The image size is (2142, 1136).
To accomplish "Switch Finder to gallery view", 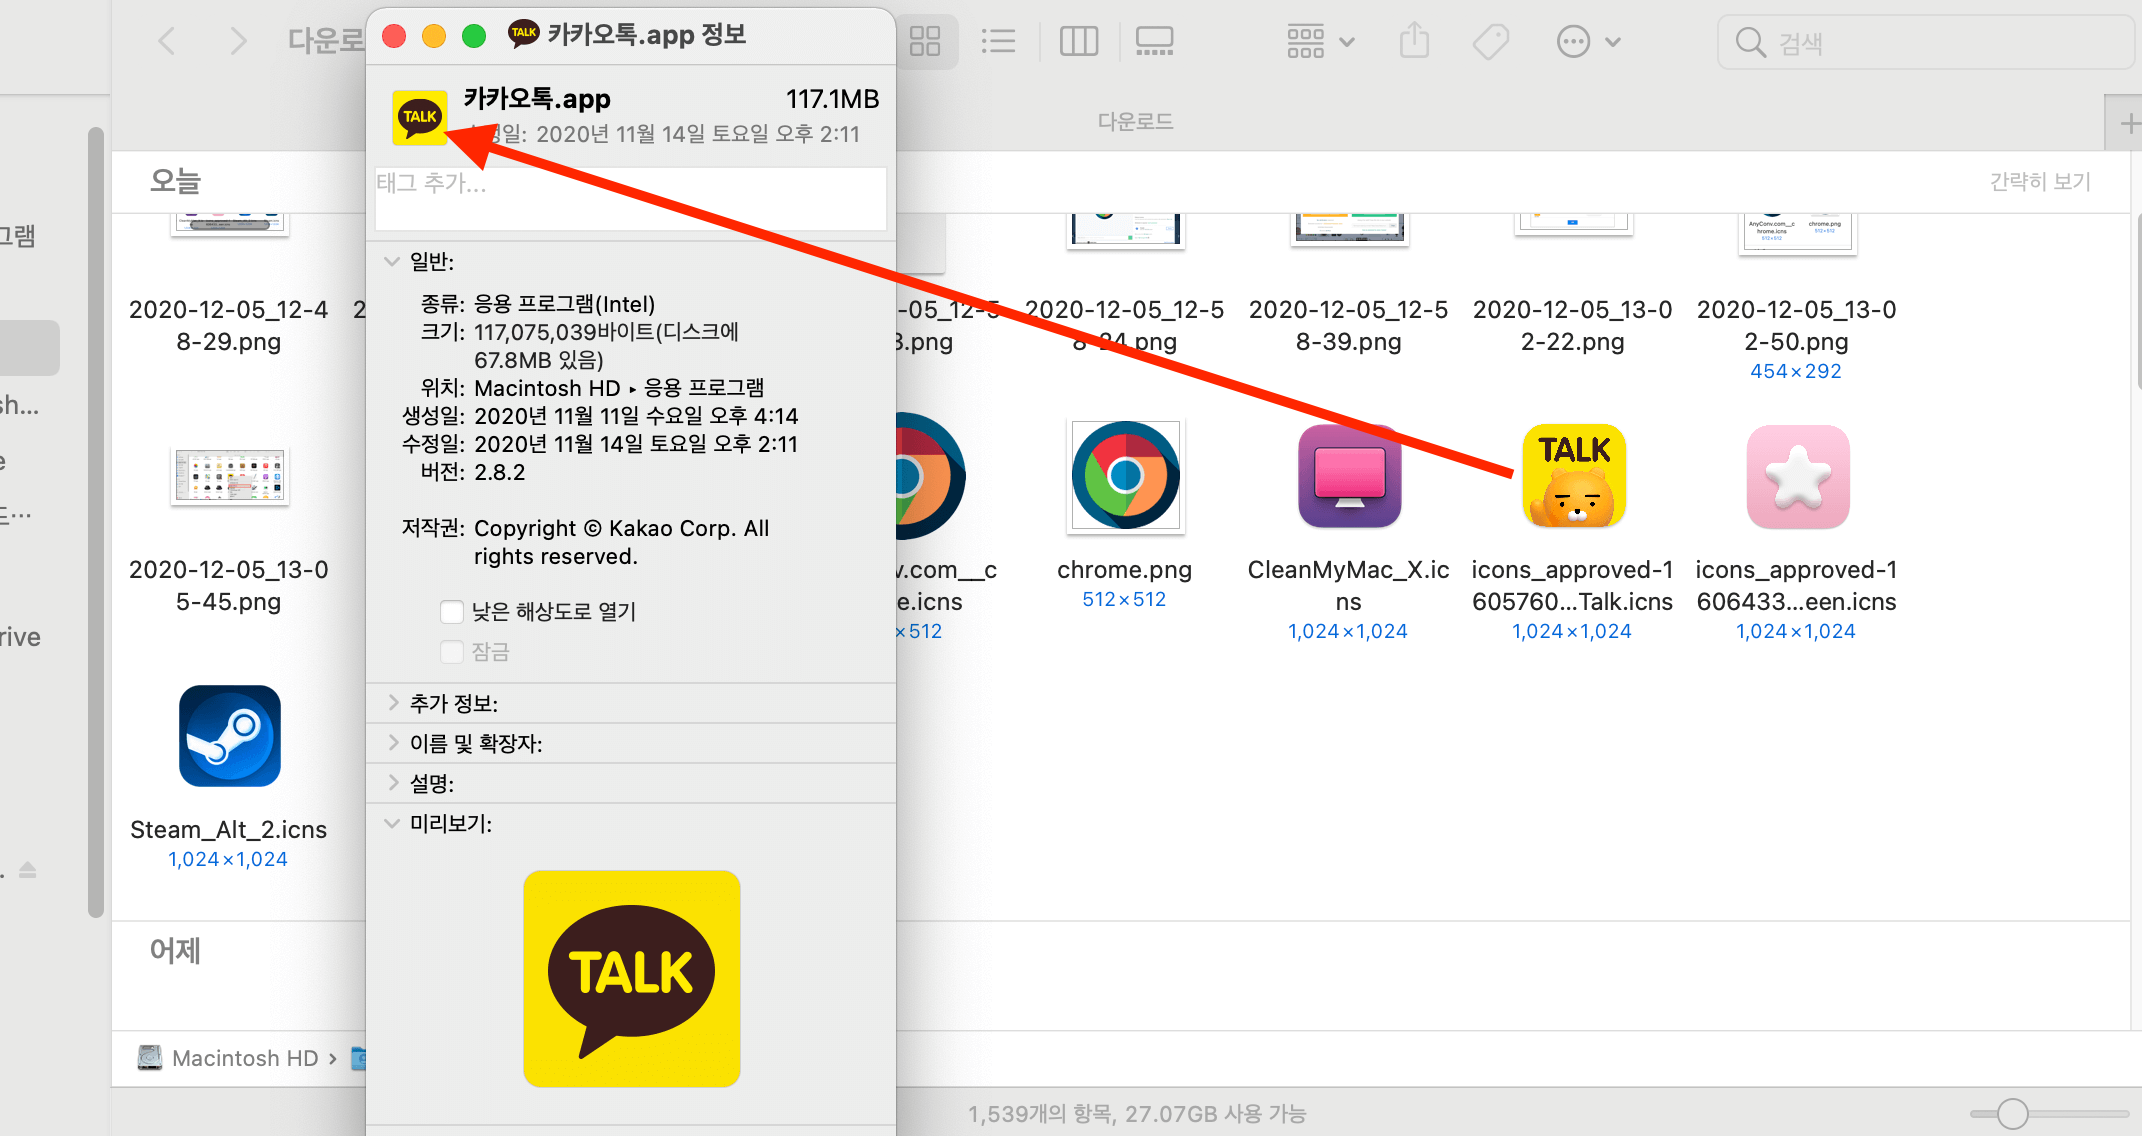I will (x=1154, y=41).
